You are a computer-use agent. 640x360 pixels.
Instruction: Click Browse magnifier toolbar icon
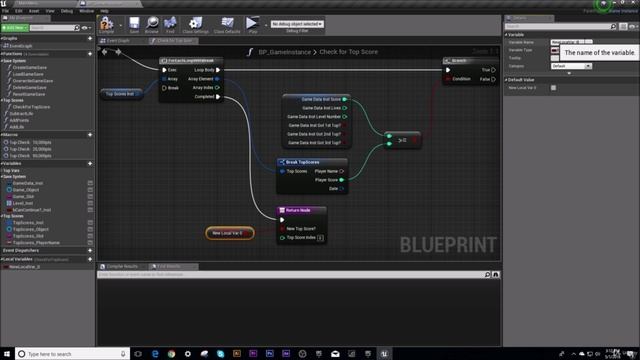click(x=152, y=24)
